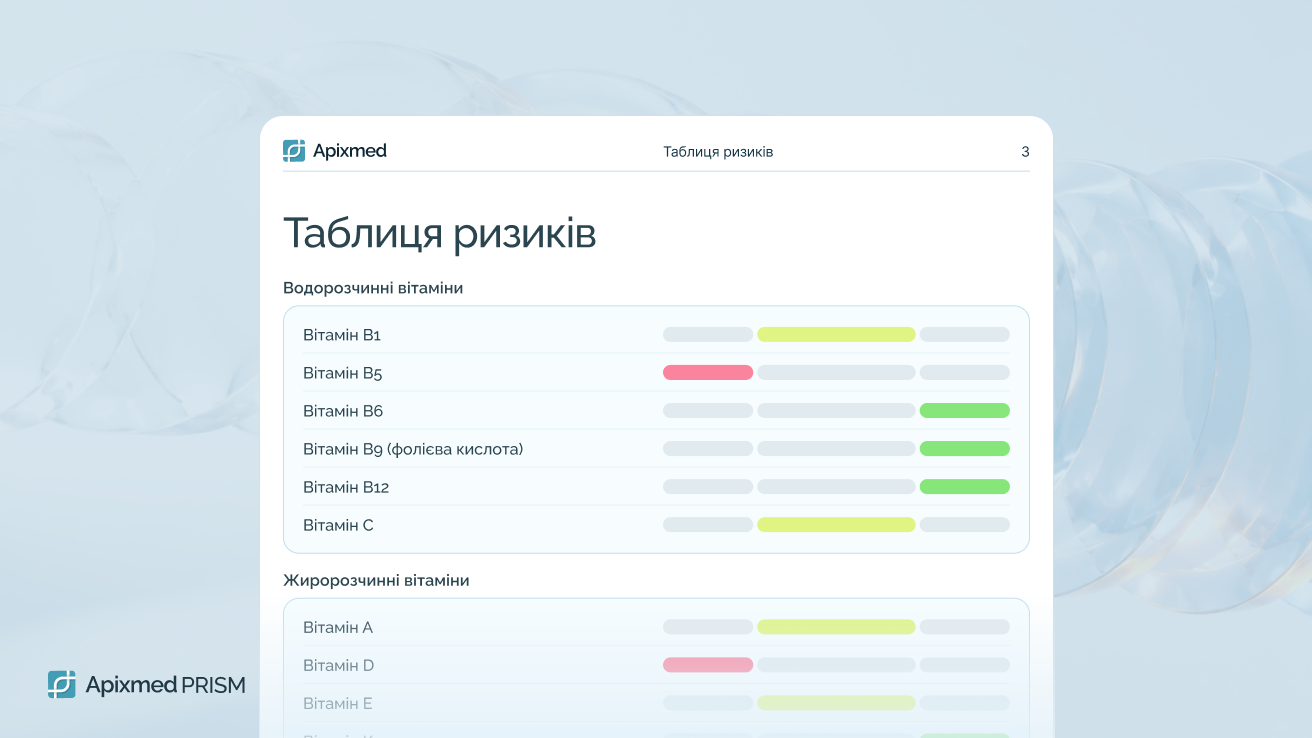Click the 'Вітамін B1' row label
The height and width of the screenshot is (738, 1312).
tap(342, 335)
